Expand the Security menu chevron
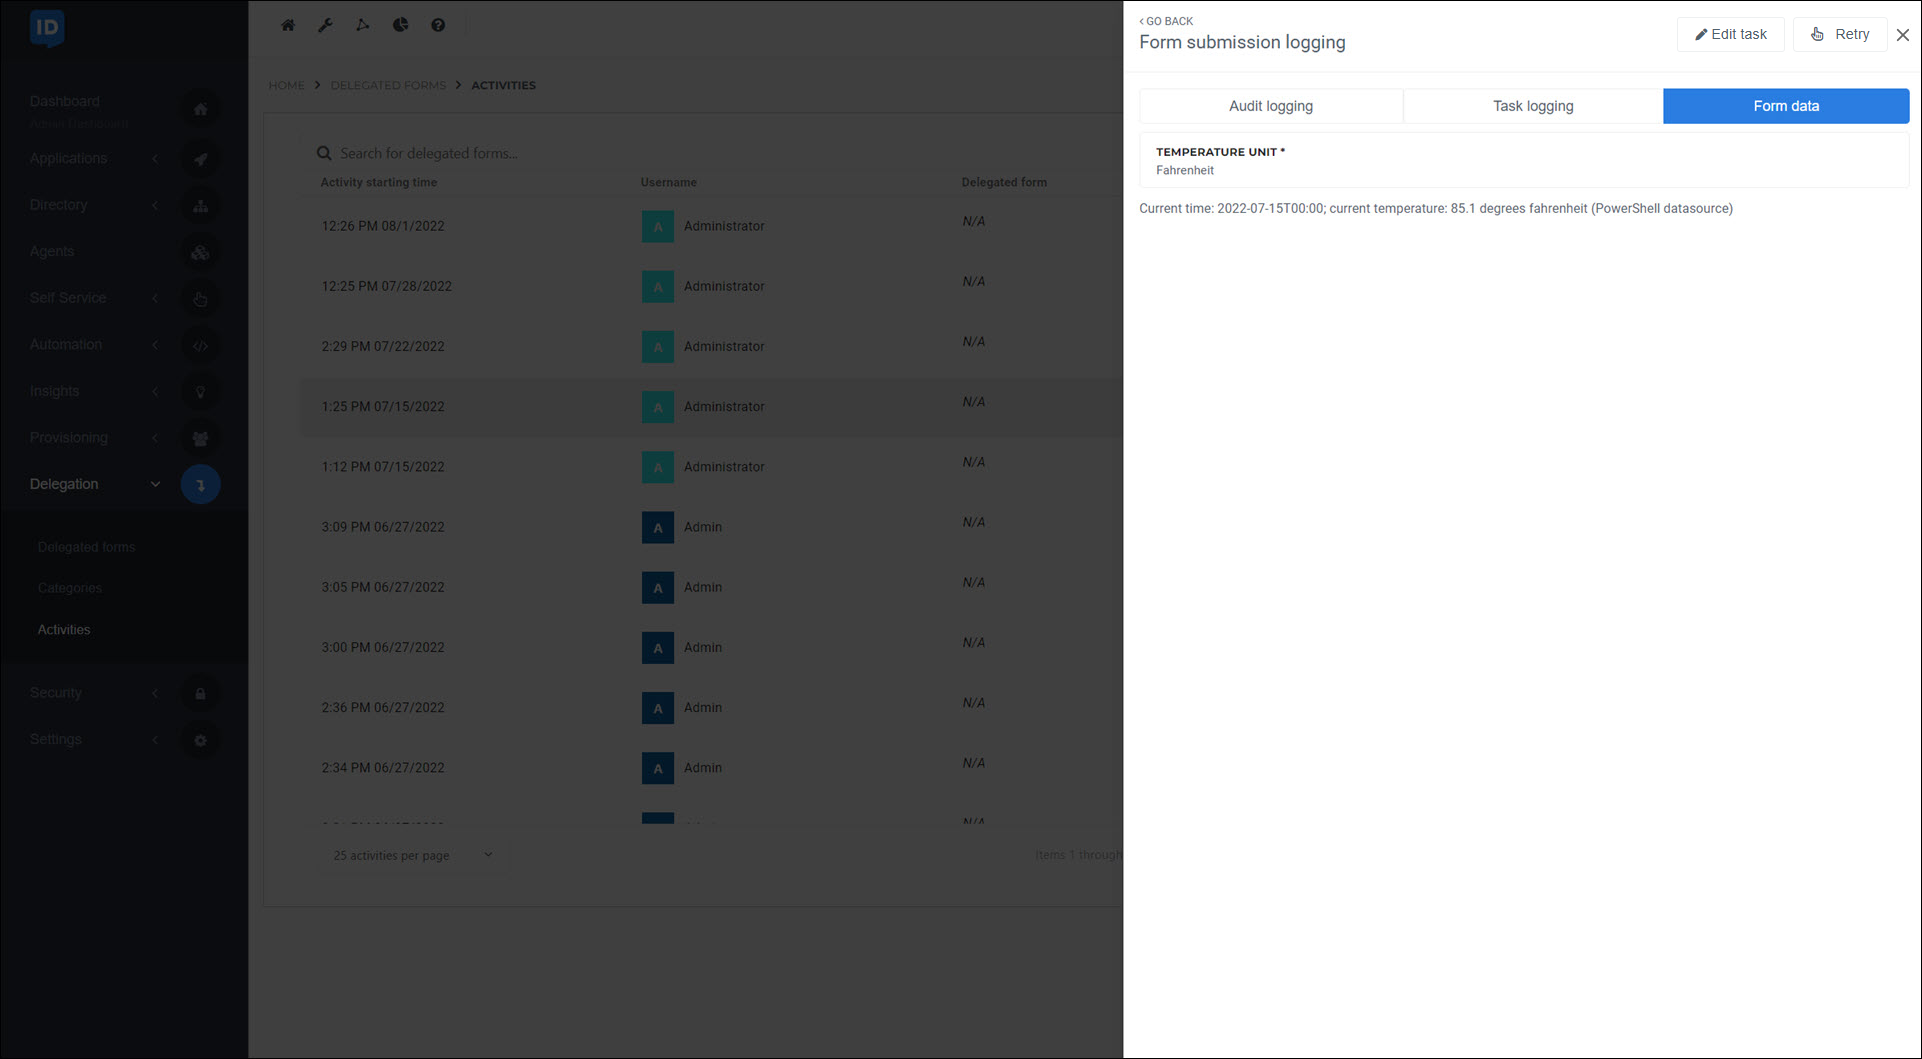The width and height of the screenshot is (1922, 1059). [x=155, y=693]
